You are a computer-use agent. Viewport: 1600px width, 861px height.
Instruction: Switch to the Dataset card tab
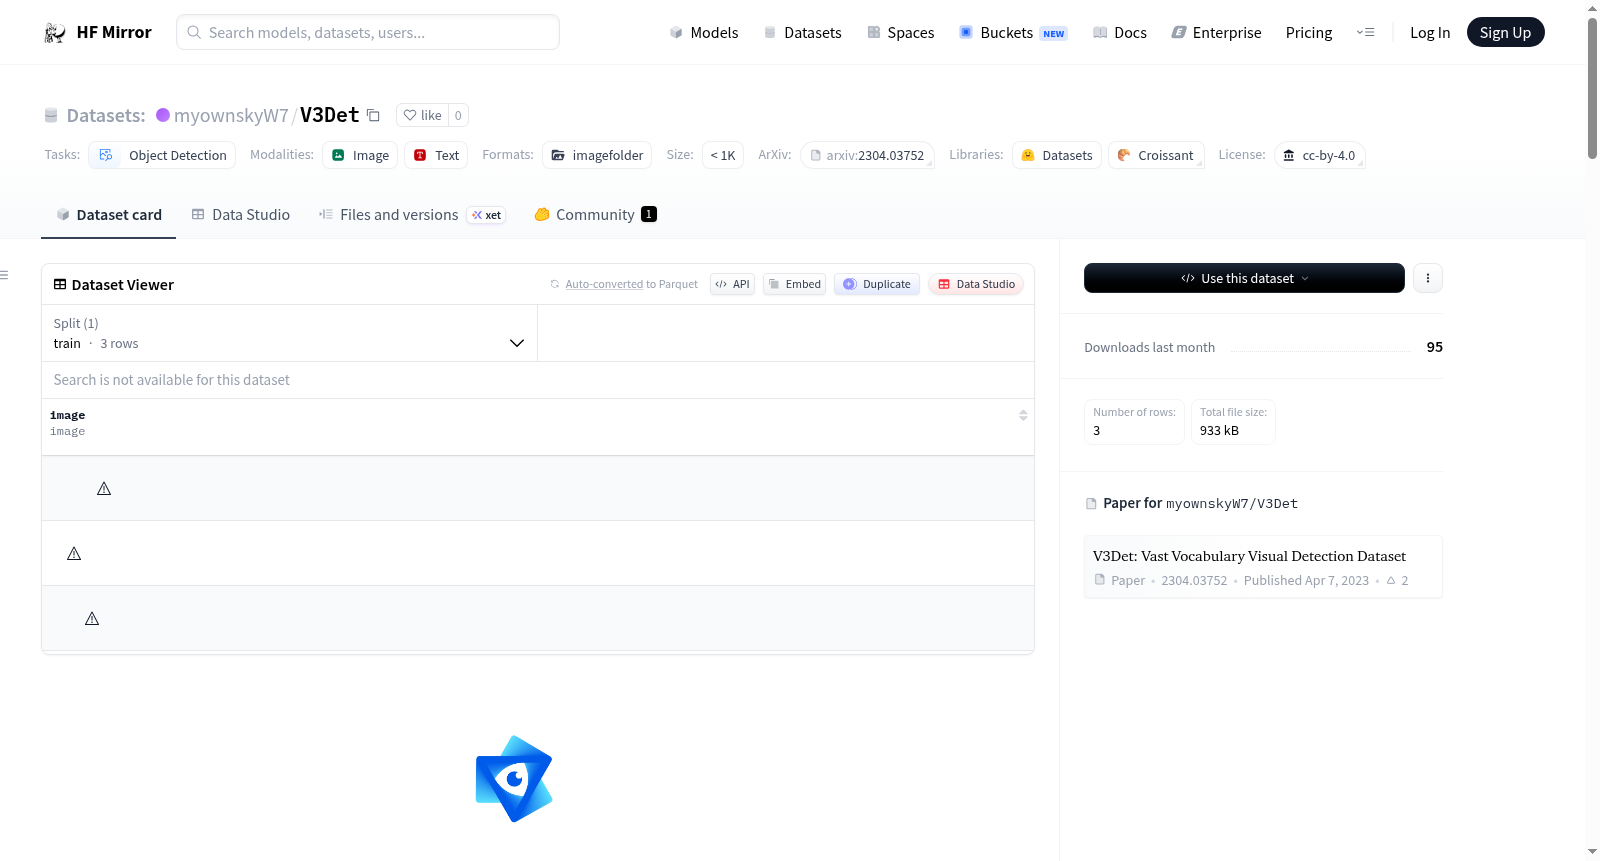pyautogui.click(x=108, y=215)
